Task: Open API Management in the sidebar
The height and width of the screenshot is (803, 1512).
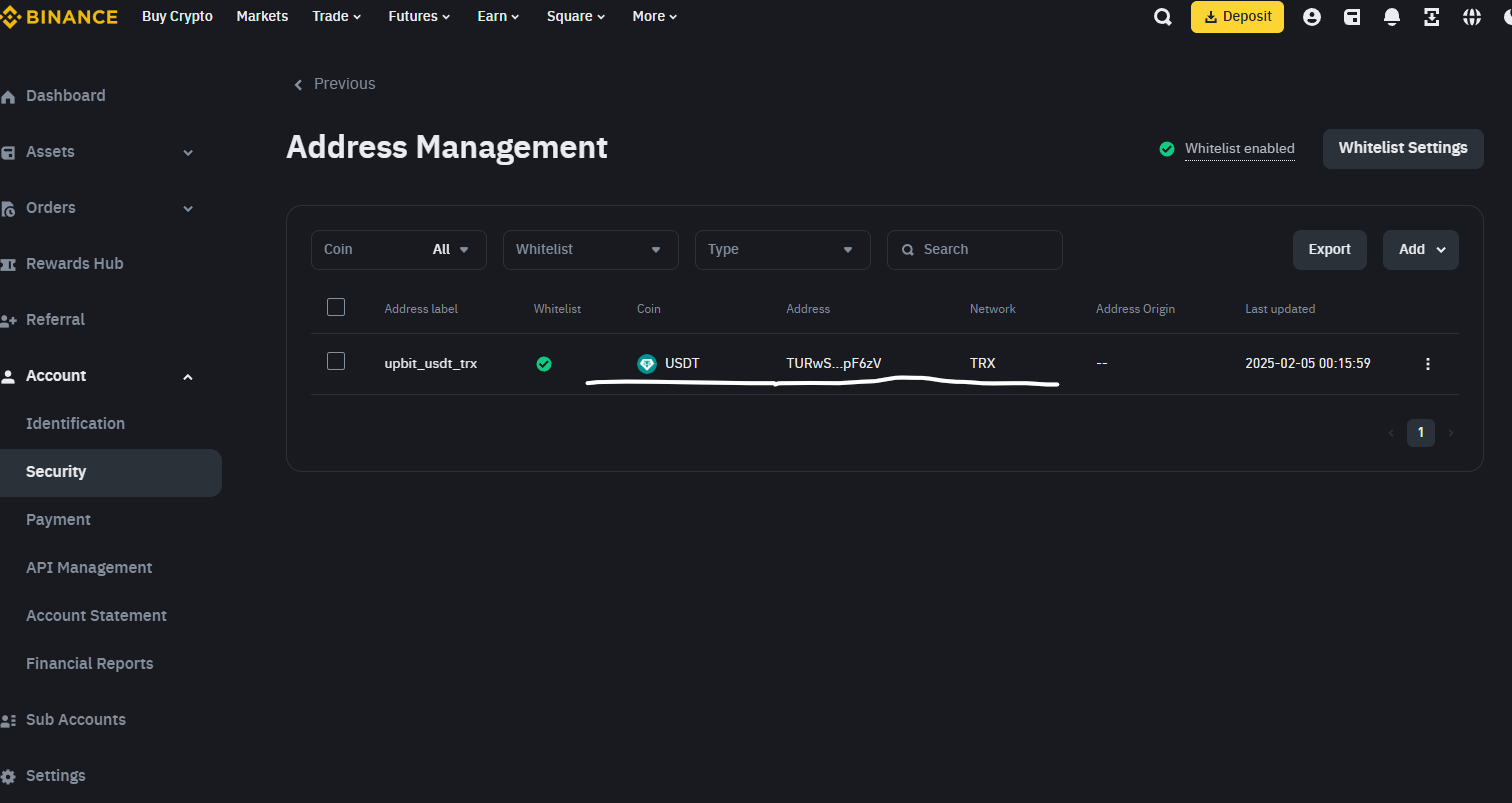Action: [x=89, y=568]
